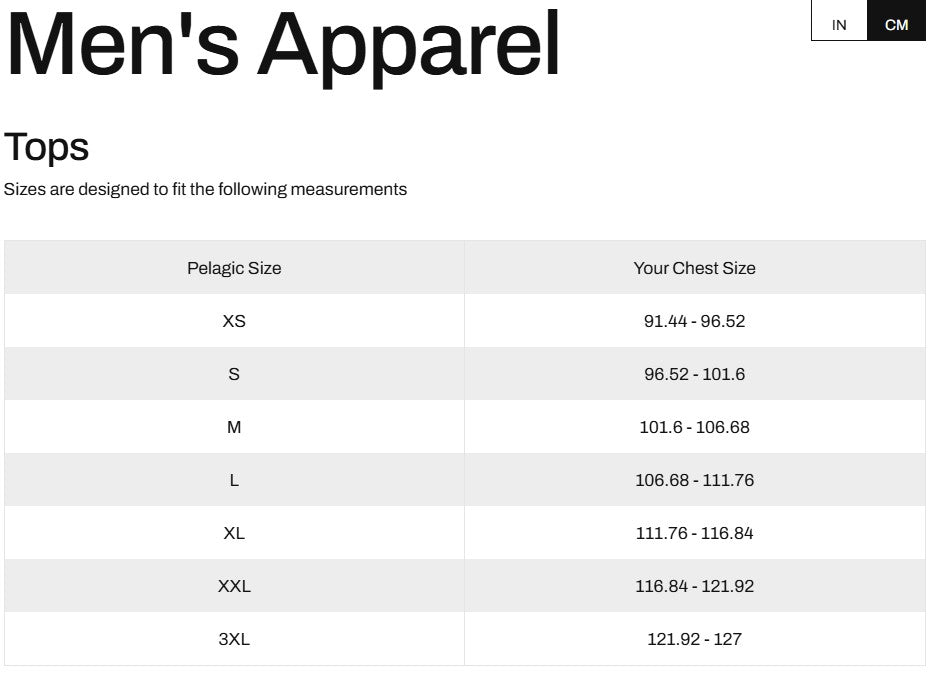
Task: Click the Men's Apparel heading
Action: coord(283,48)
